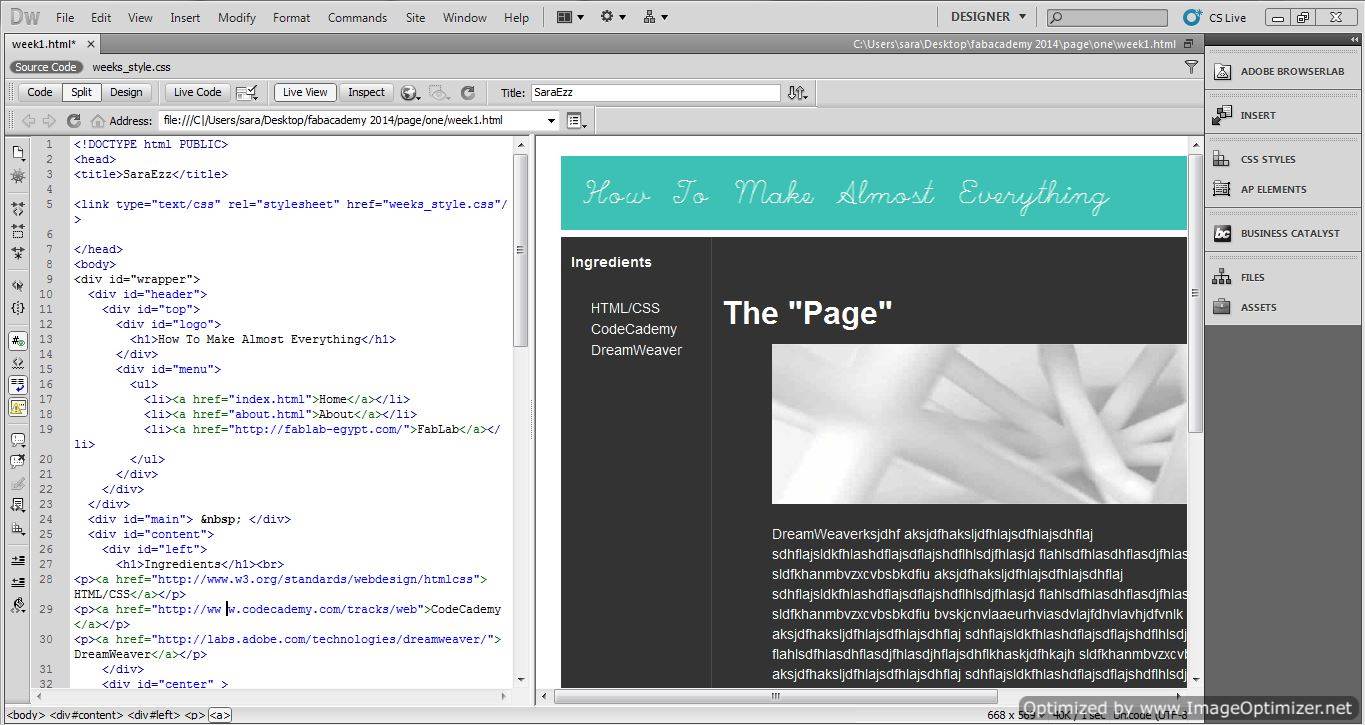Move or convert CSS icon
This screenshot has height=725, width=1365.
click(18, 528)
